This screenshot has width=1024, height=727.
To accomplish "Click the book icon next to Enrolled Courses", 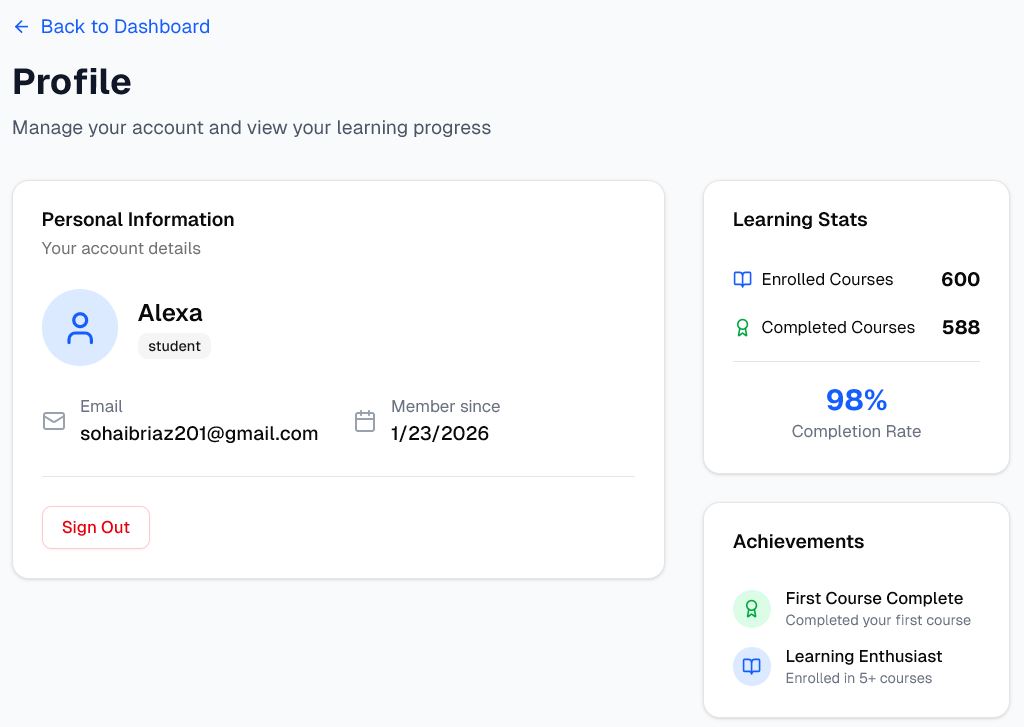I will (742, 280).
